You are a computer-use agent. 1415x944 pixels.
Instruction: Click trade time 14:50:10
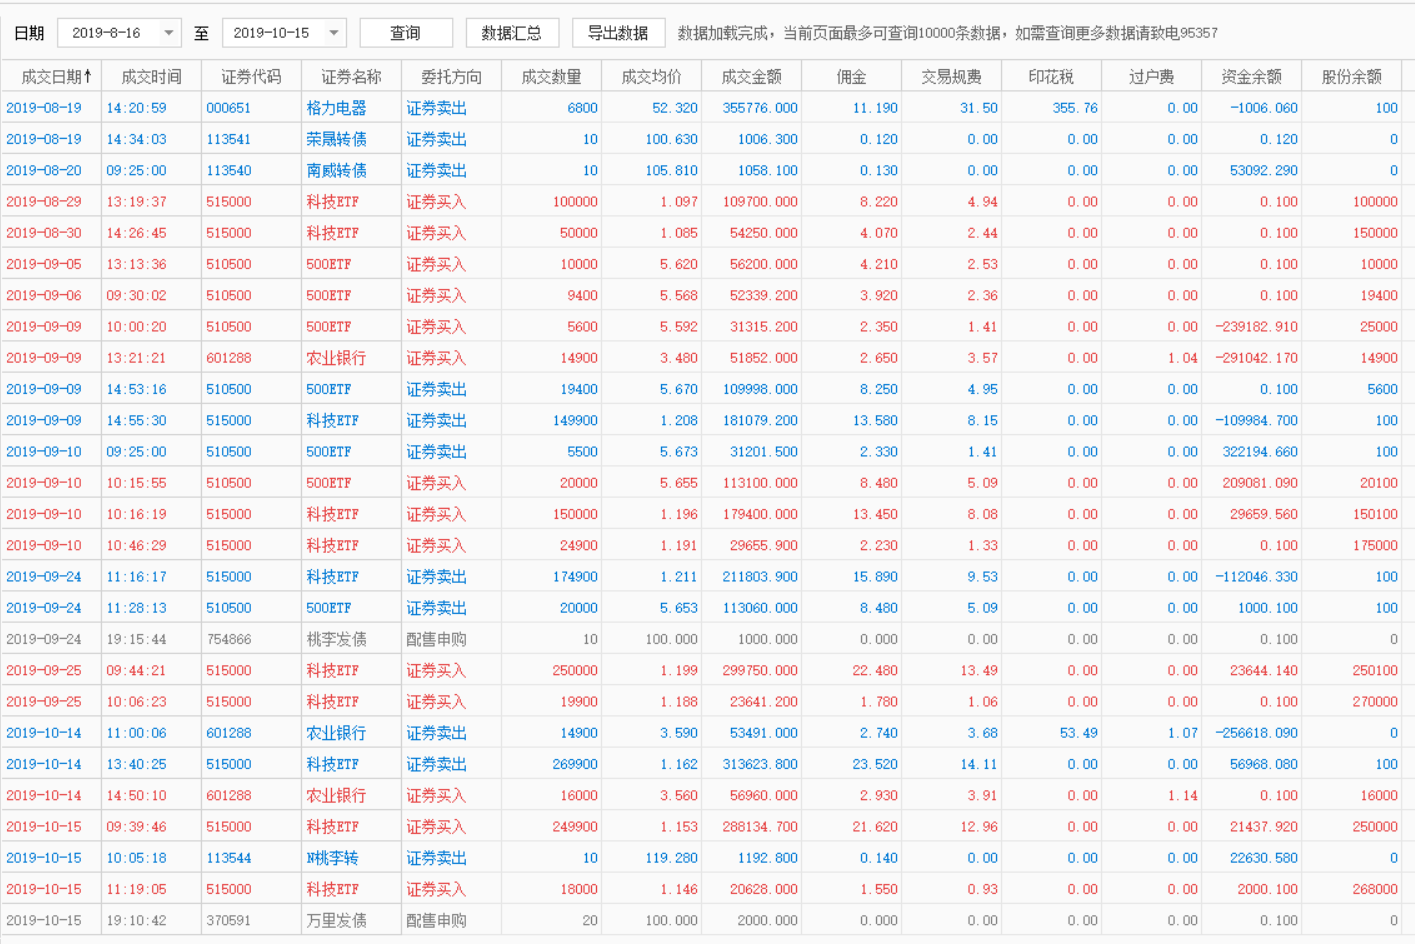tap(136, 795)
